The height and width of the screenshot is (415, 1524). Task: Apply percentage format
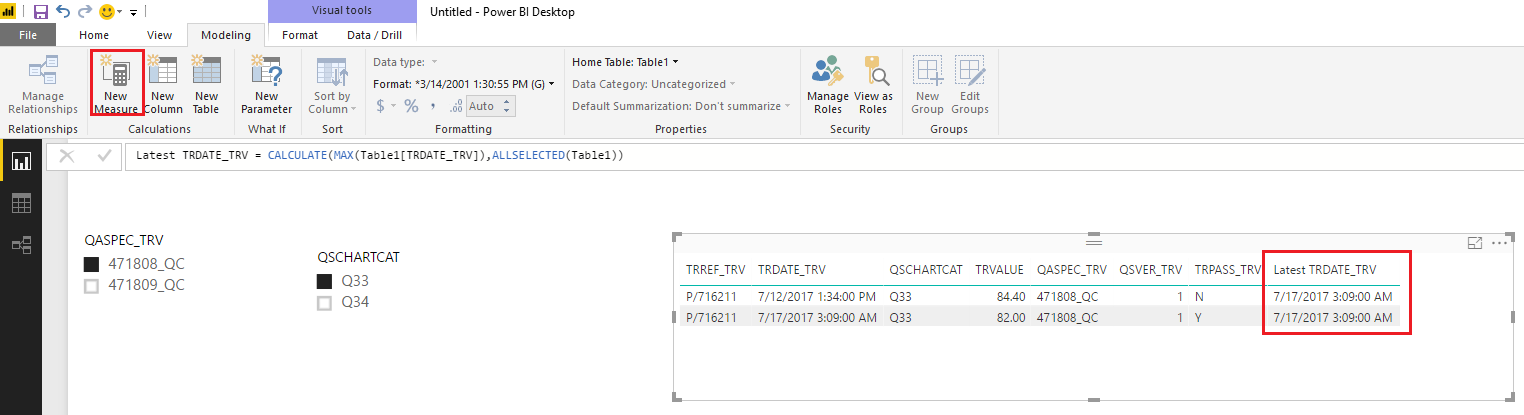pyautogui.click(x=411, y=106)
